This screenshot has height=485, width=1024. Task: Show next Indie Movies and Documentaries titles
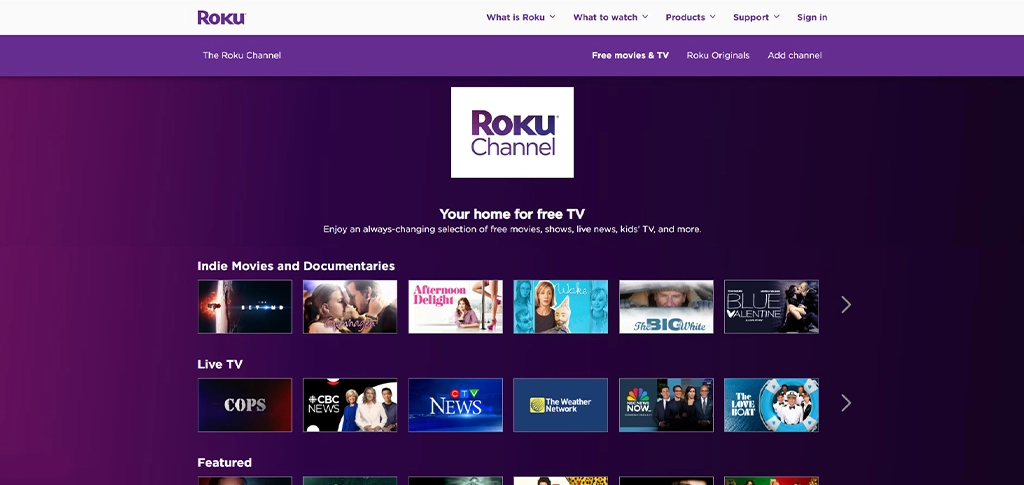click(846, 305)
